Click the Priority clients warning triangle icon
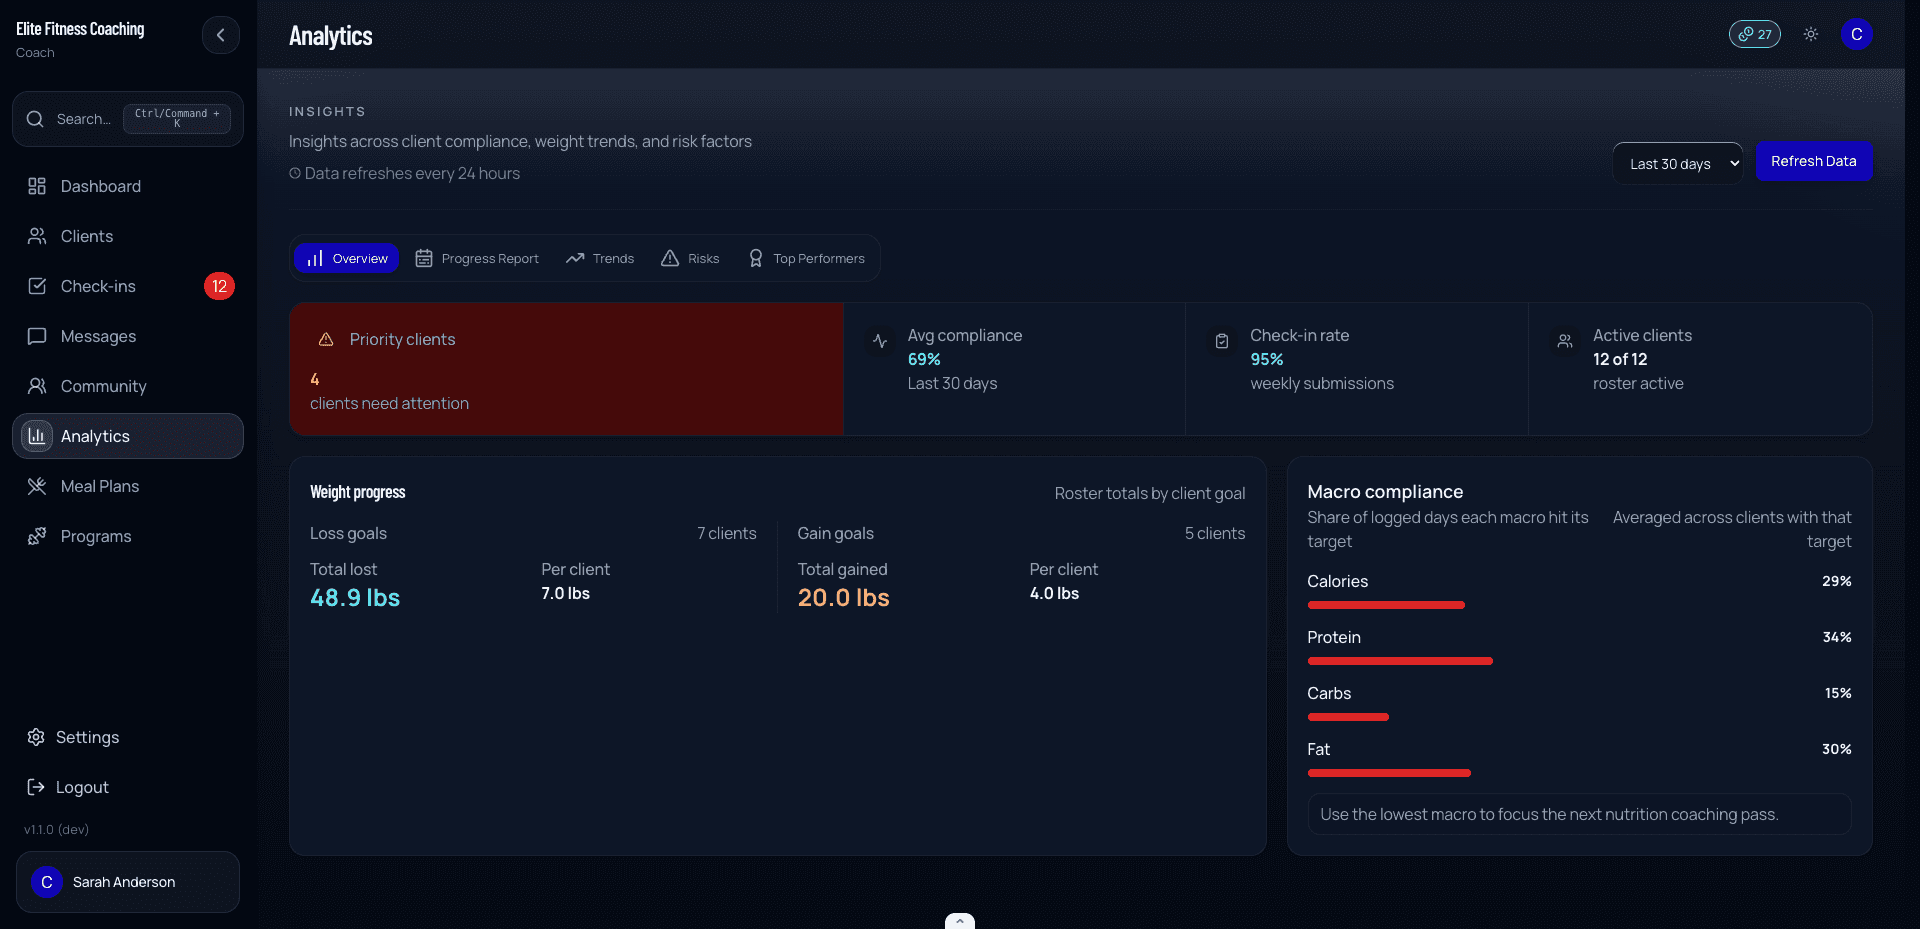Viewport: 1920px width, 929px height. 326,340
